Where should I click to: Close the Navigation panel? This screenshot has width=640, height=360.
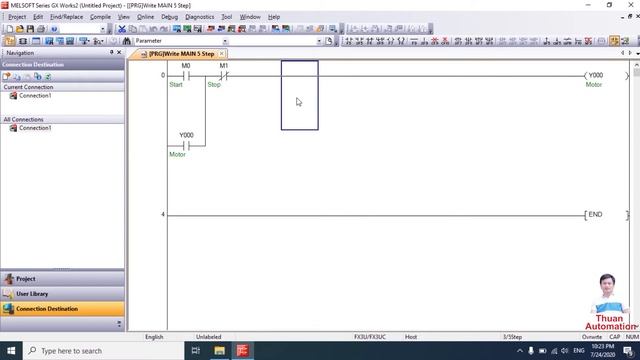[x=119, y=52]
